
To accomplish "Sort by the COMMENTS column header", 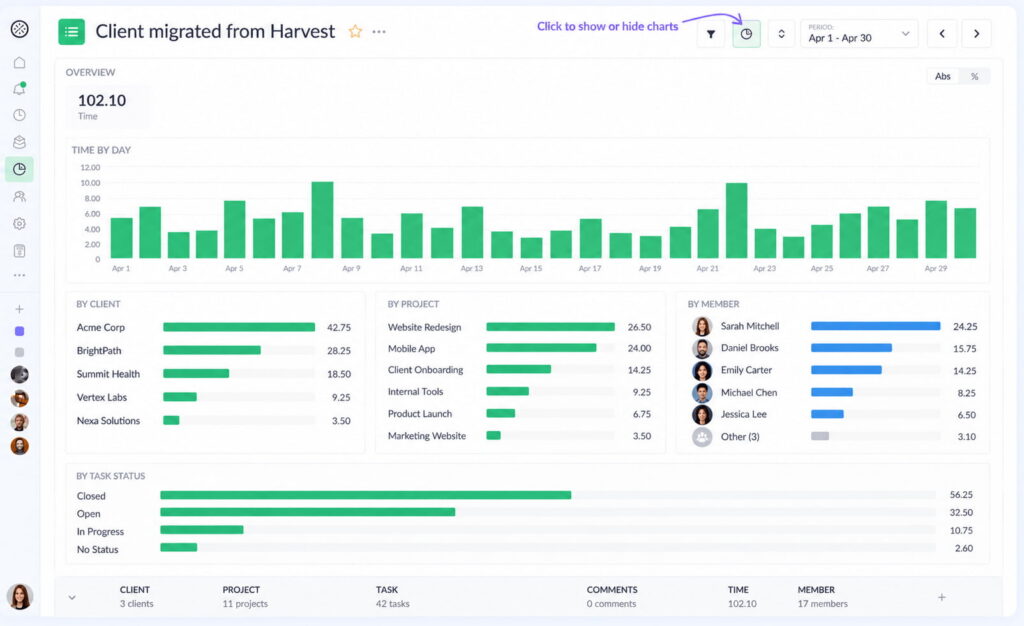I will click(x=612, y=589).
